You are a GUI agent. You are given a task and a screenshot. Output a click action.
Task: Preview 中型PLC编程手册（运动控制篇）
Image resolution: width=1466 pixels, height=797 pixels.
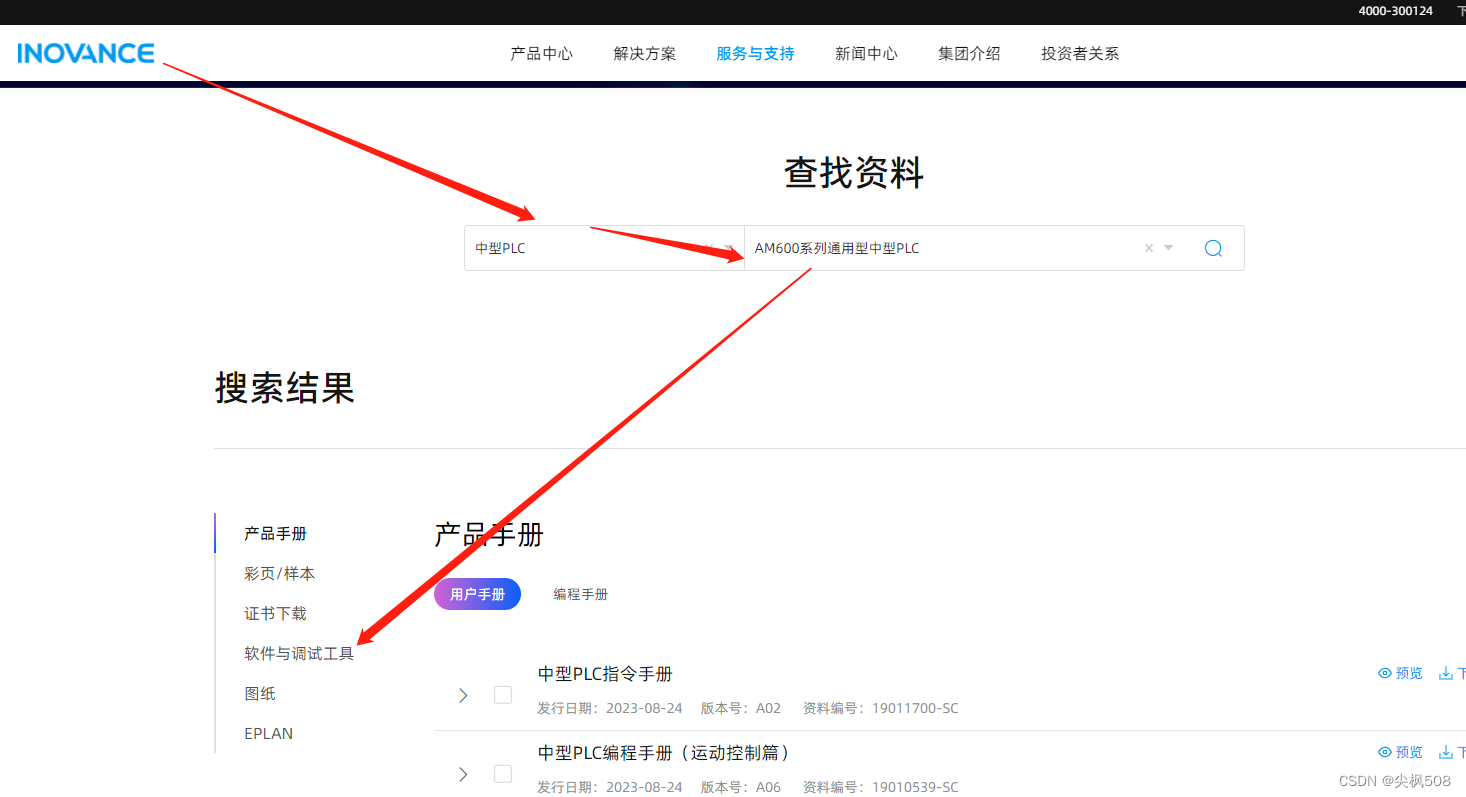click(1400, 752)
